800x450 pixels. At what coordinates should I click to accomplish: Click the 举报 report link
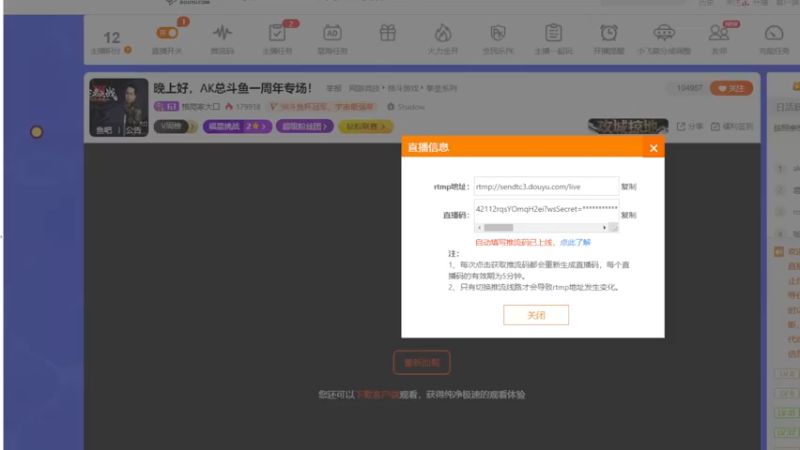334,88
